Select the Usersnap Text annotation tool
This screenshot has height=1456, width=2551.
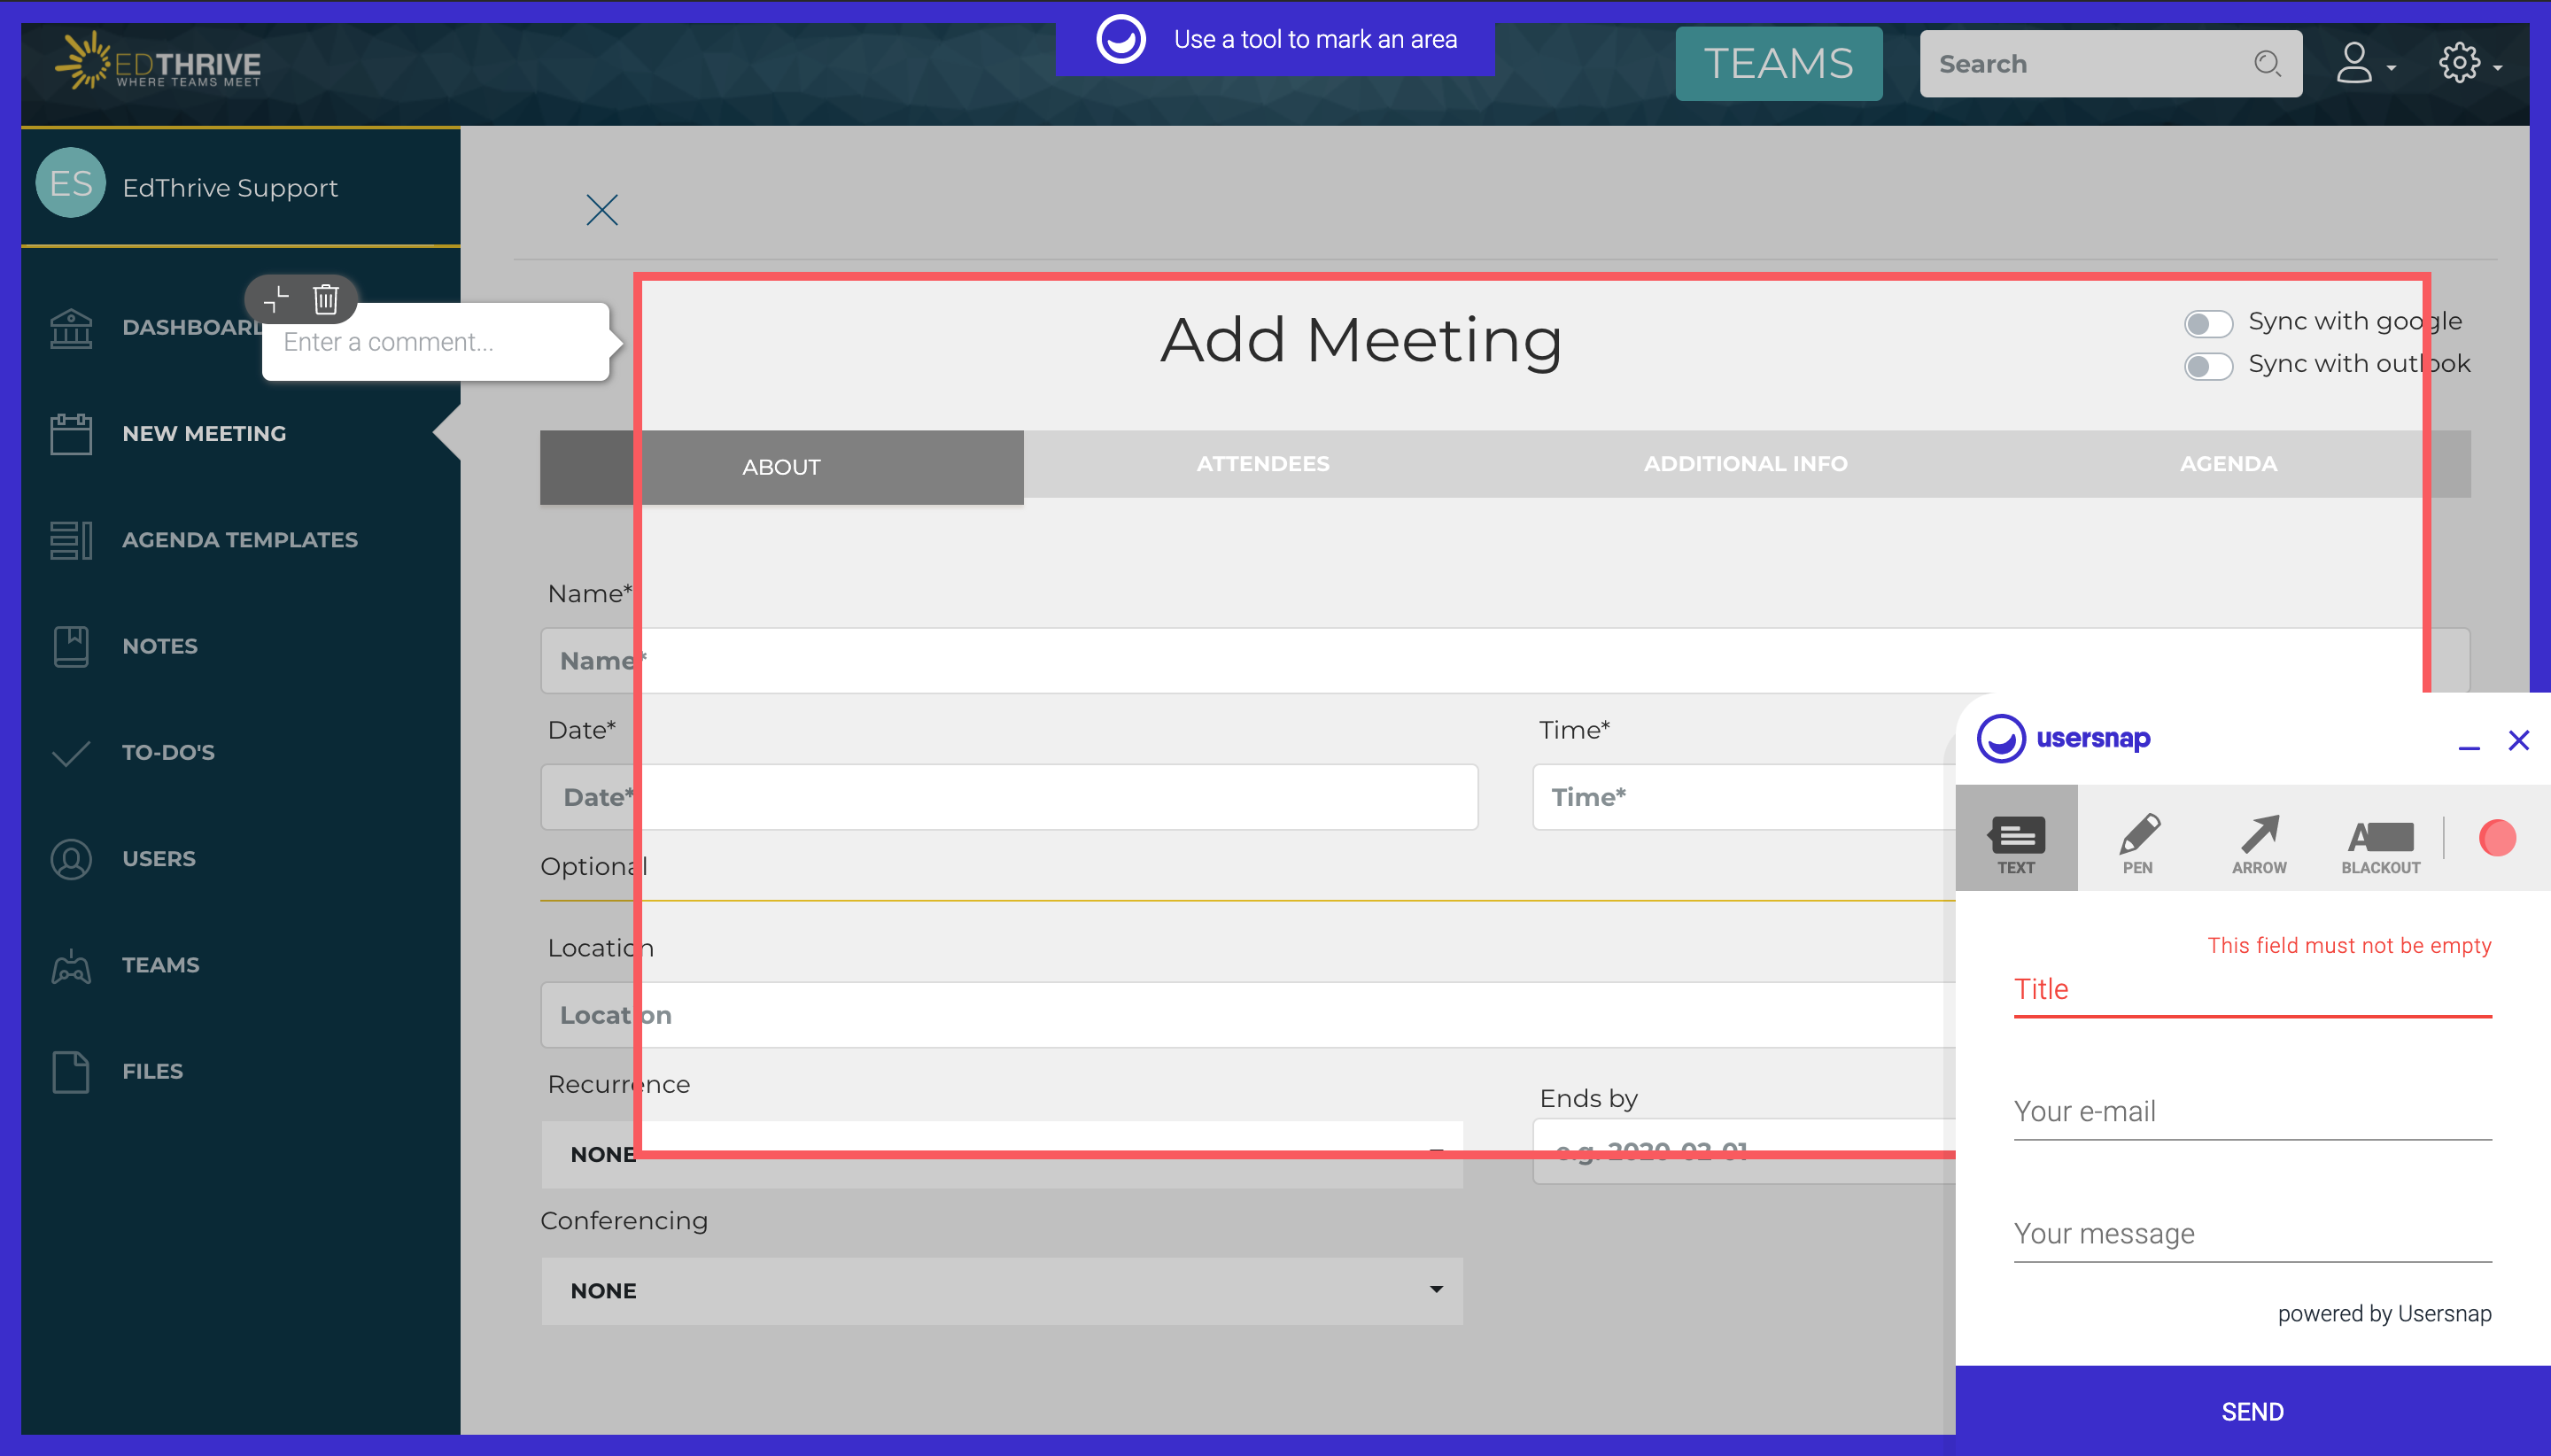pyautogui.click(x=2015, y=838)
